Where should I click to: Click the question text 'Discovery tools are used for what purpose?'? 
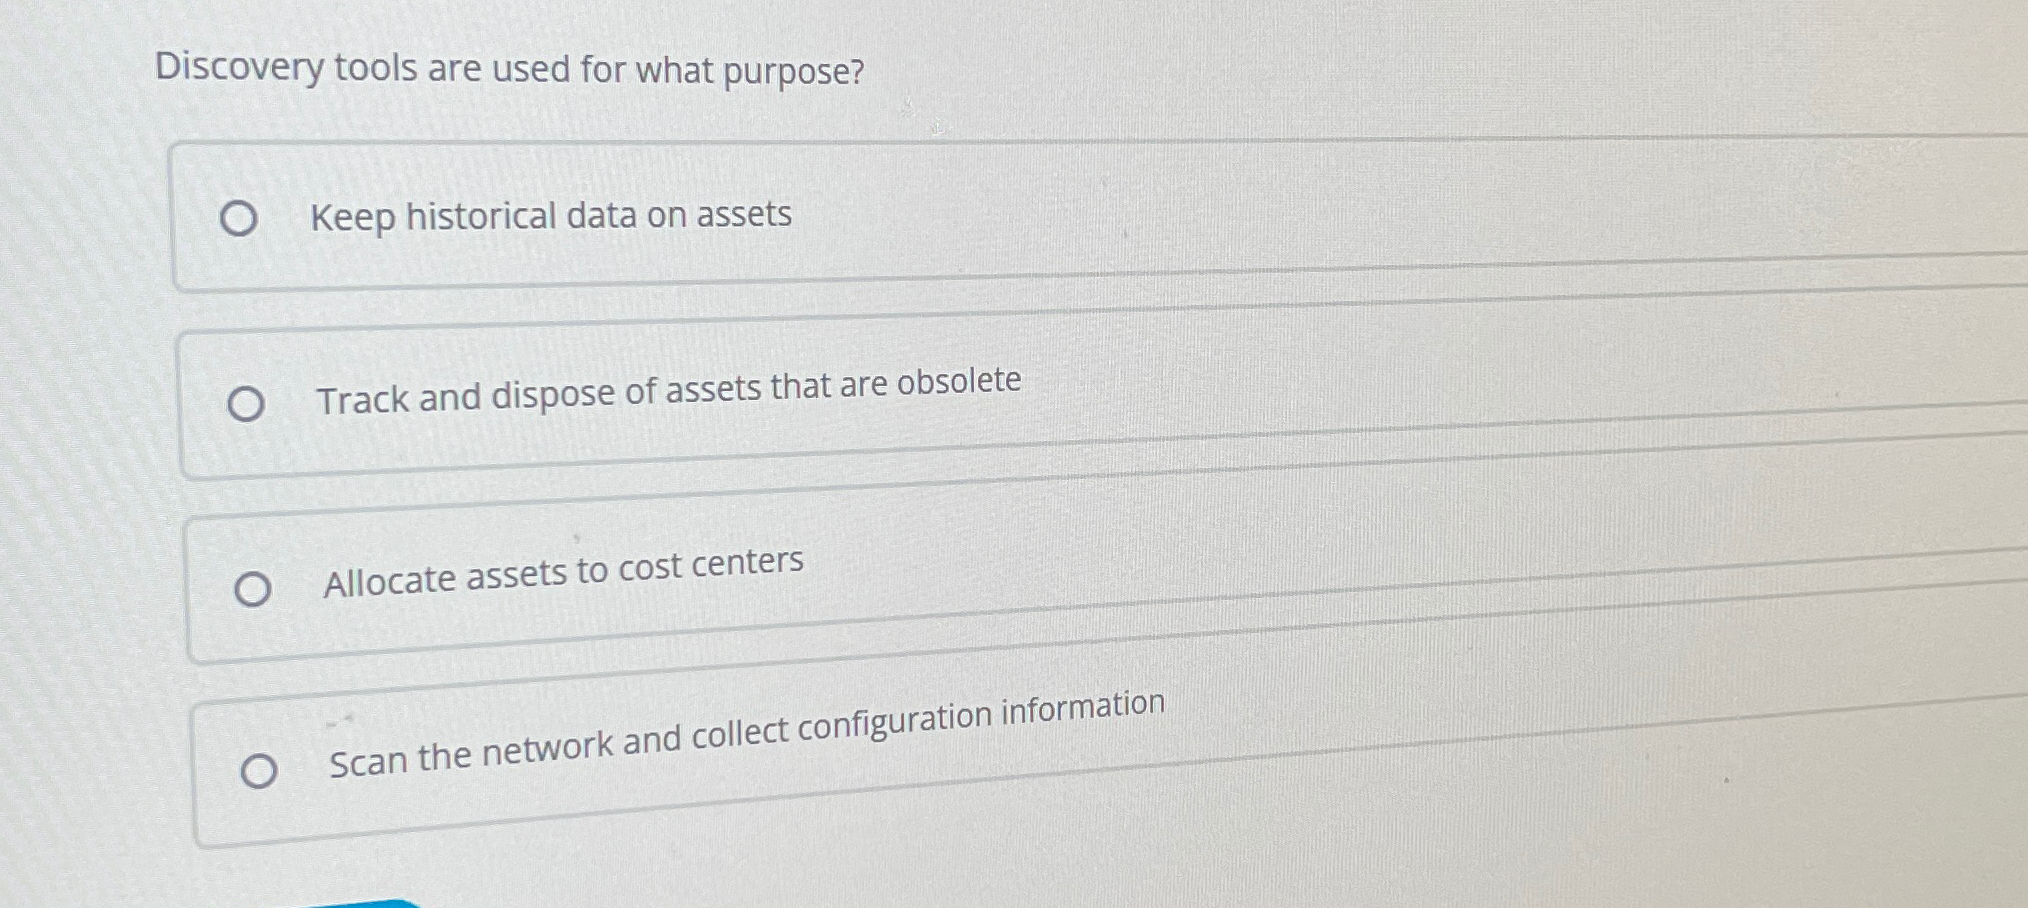[x=509, y=70]
